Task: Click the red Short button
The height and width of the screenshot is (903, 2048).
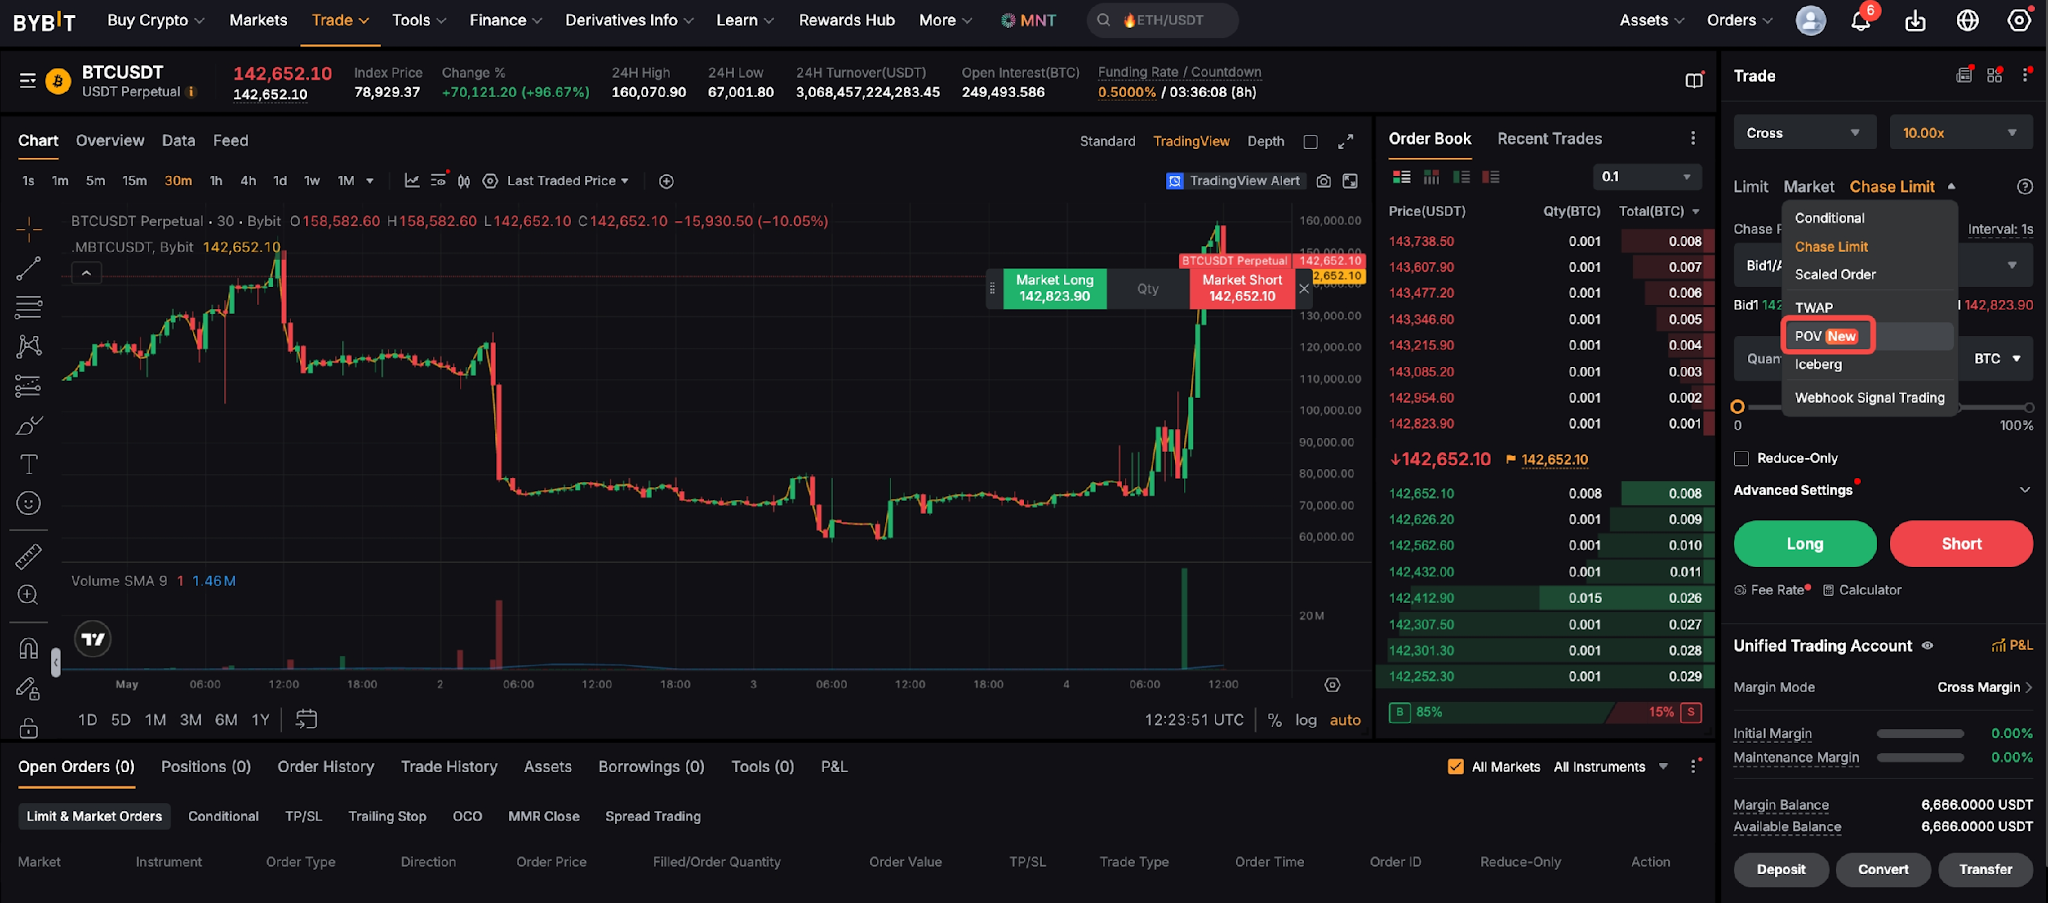Action: click(1961, 544)
